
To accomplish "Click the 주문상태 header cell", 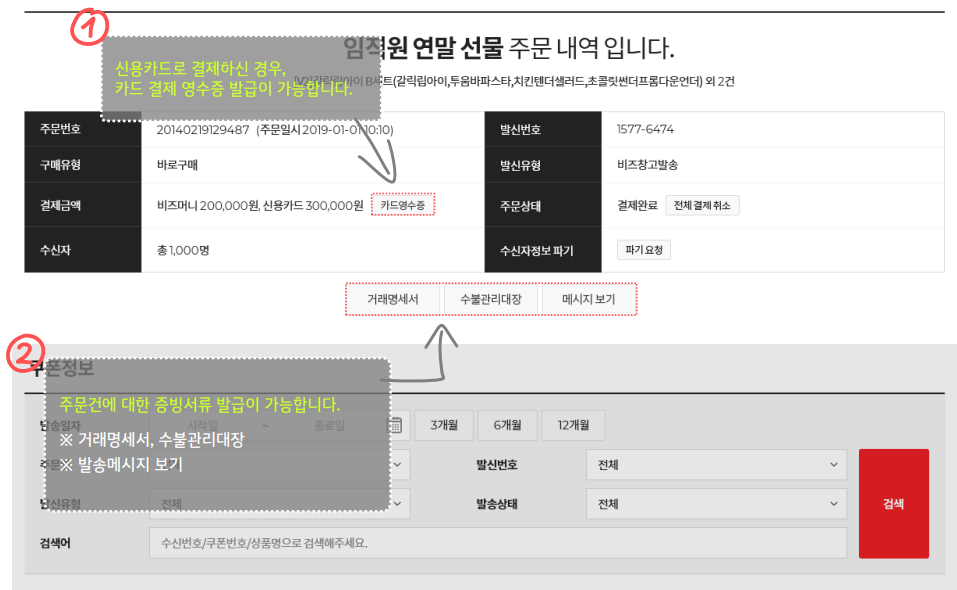I will tap(543, 206).
